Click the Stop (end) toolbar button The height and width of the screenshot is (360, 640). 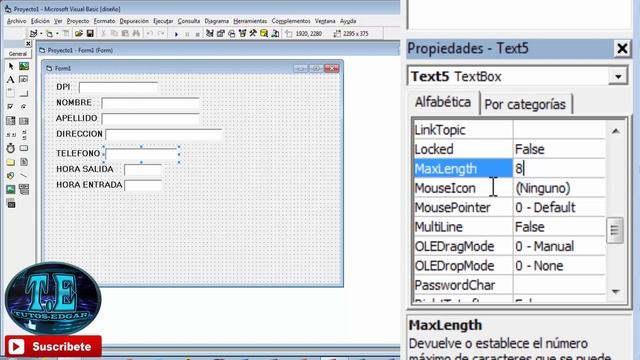[198, 34]
